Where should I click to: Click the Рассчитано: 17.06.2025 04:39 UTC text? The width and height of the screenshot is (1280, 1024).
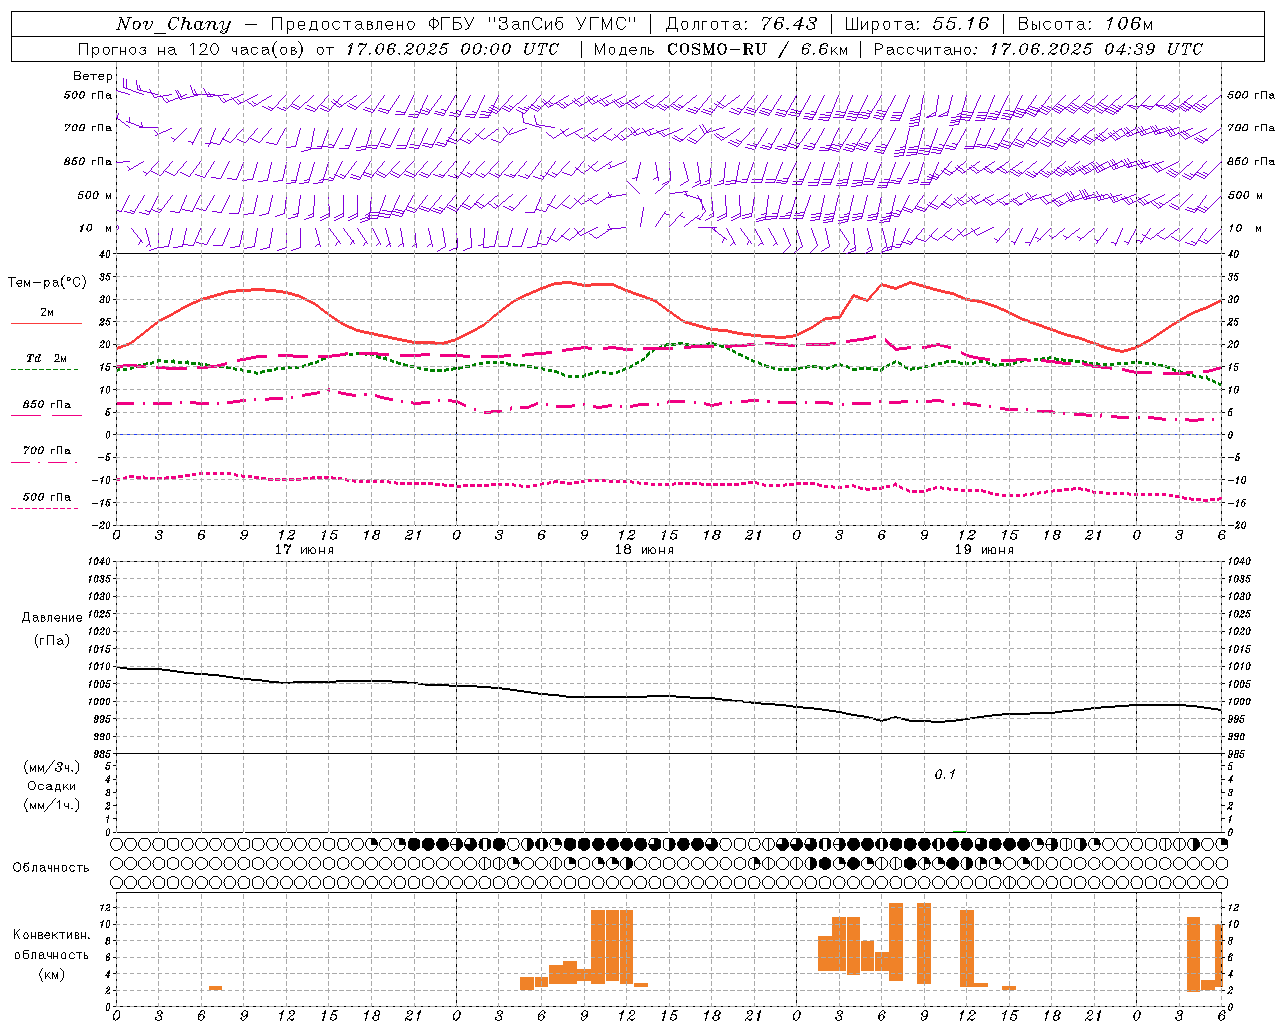coord(1038,49)
